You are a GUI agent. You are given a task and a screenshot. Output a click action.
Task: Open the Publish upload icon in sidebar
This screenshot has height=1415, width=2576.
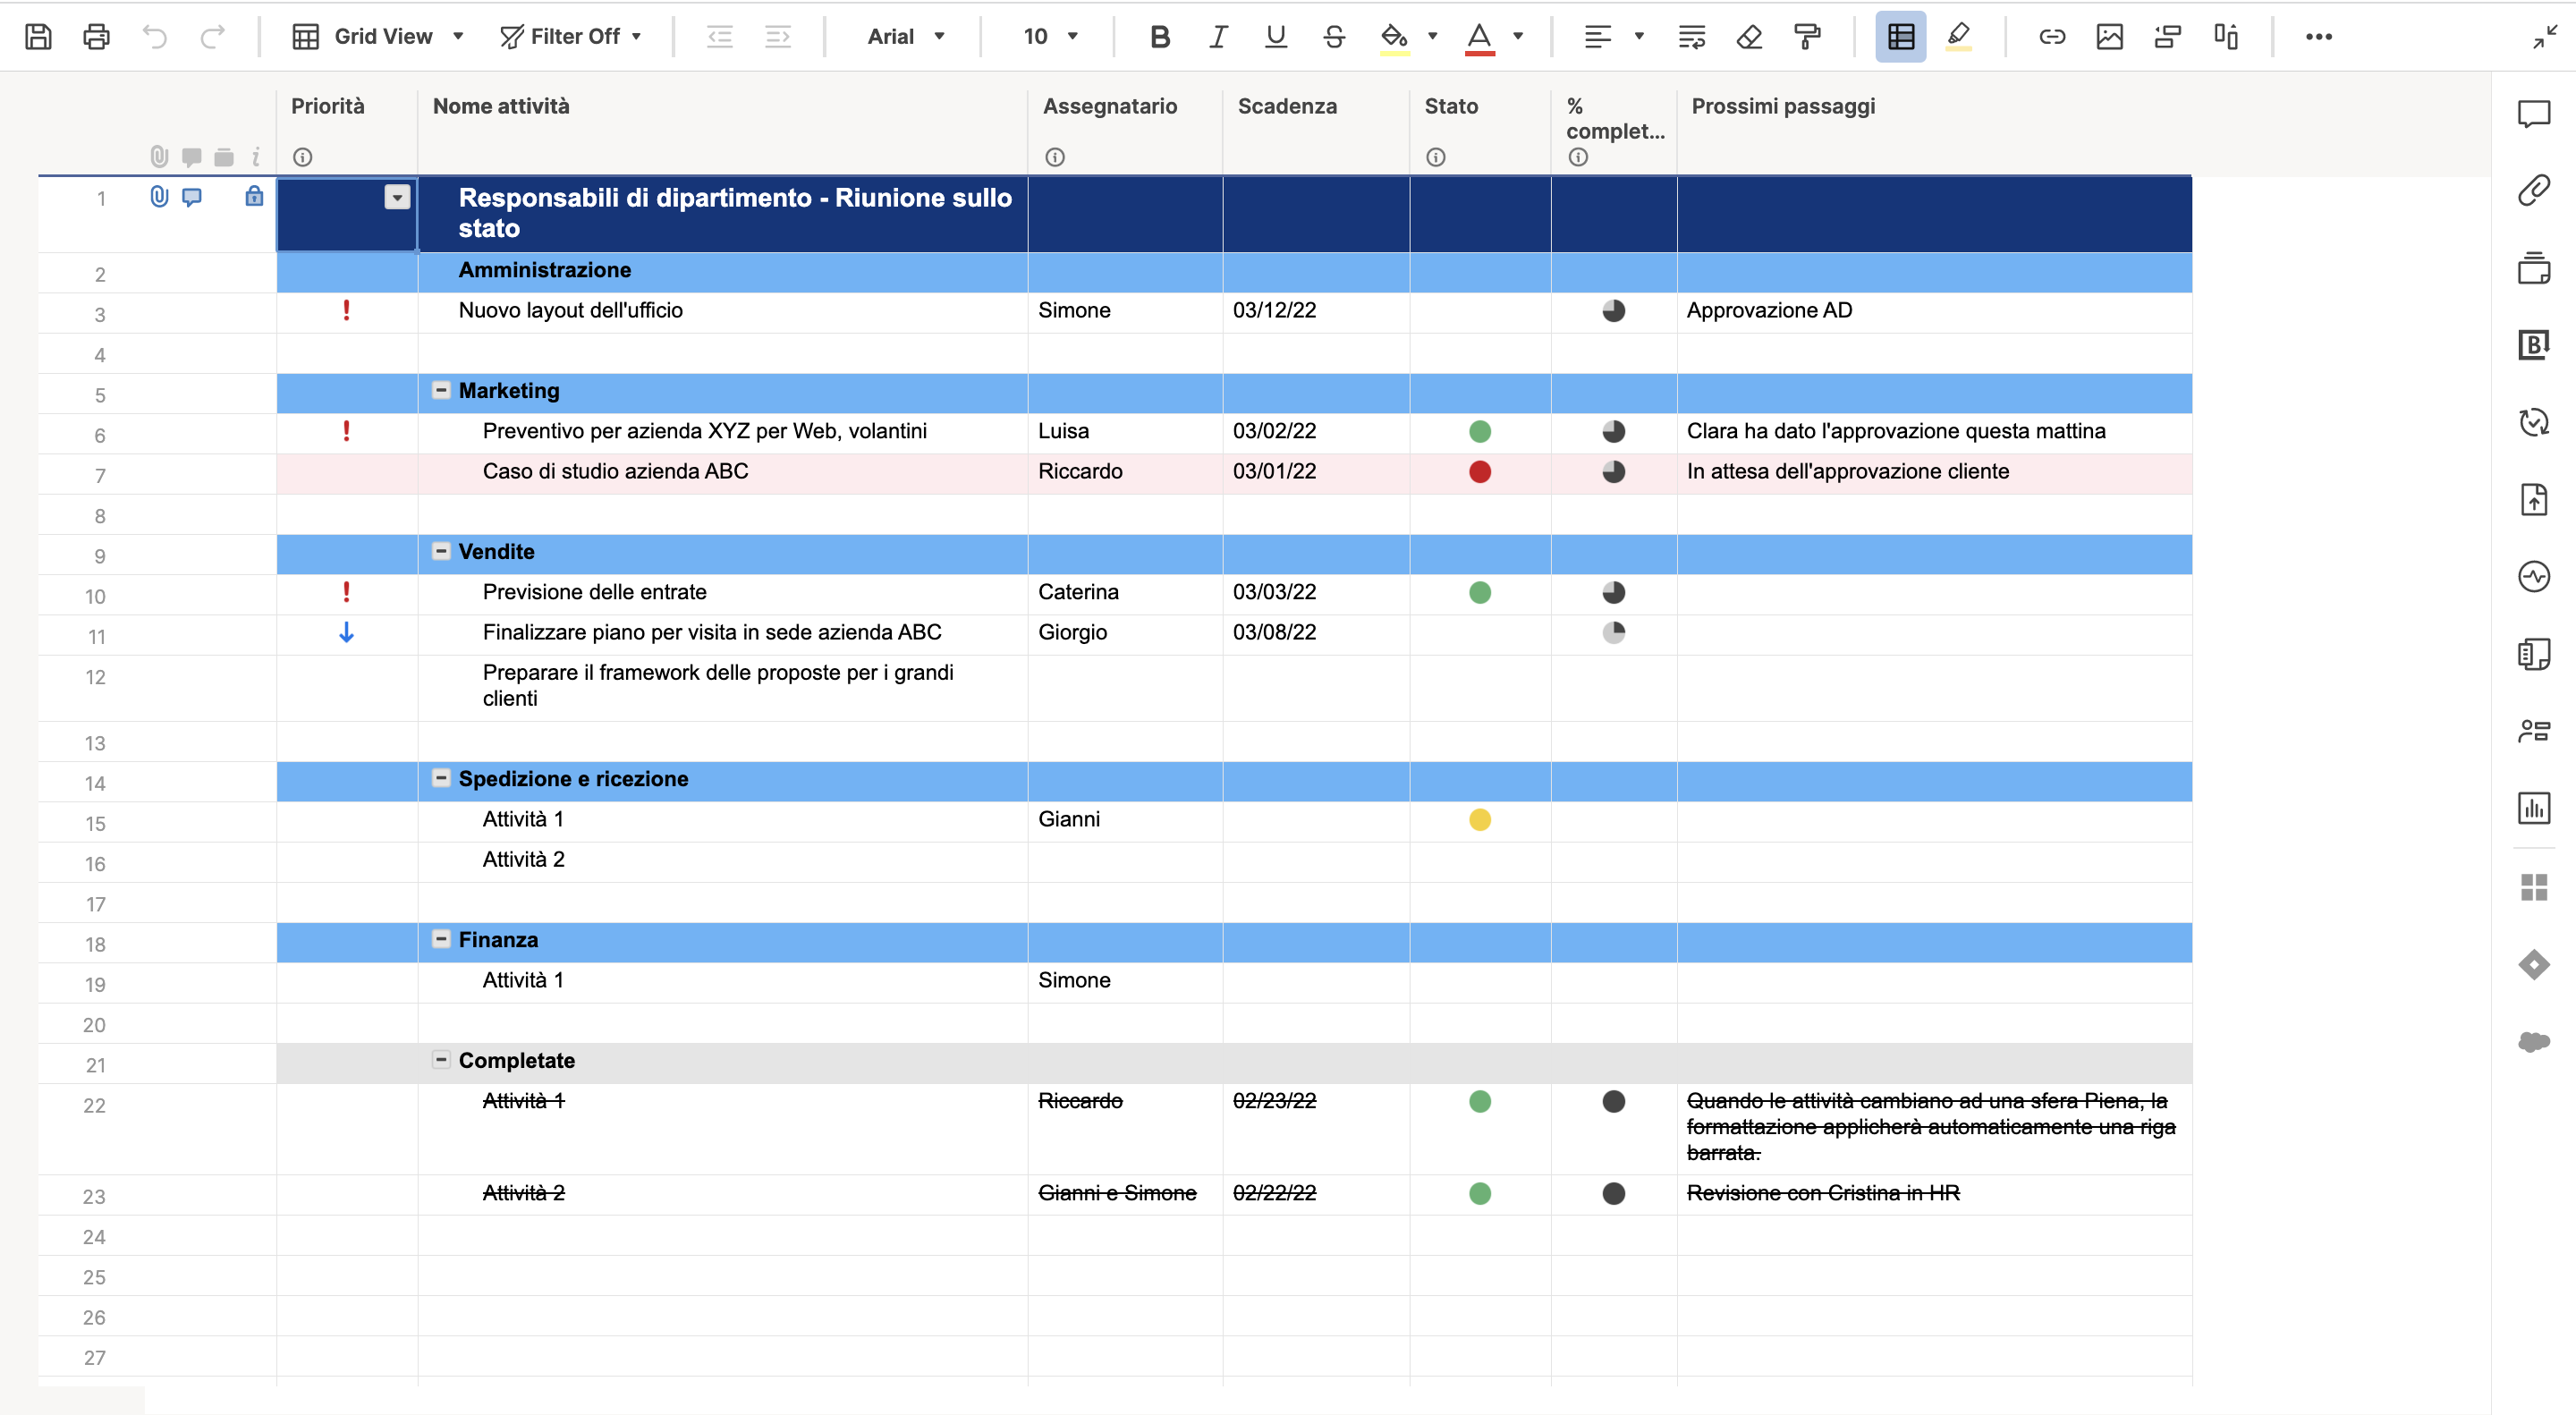[x=2533, y=499]
